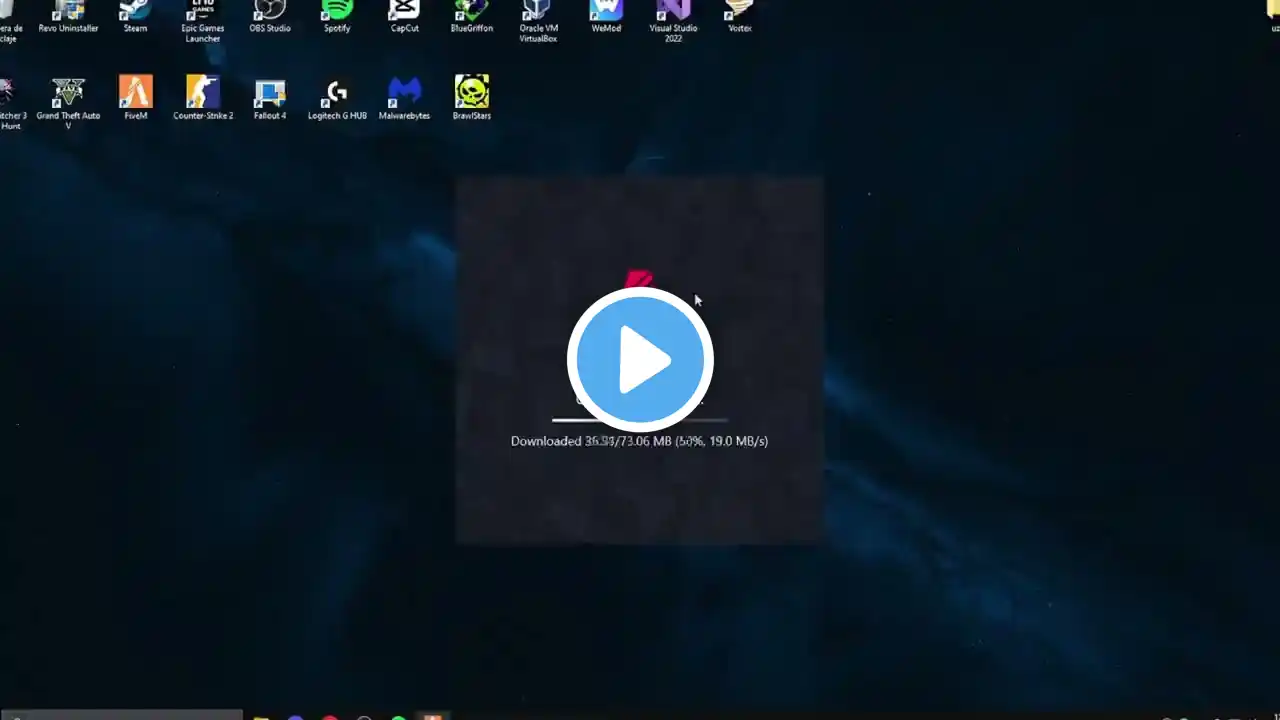
Task: Select the Vortex desktop shortcut
Action: click(740, 17)
